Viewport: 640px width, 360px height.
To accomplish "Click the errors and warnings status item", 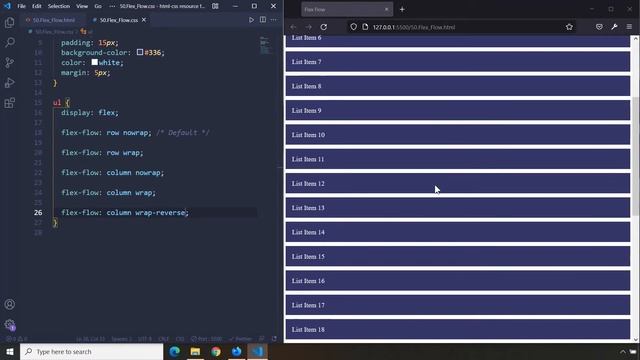I will coord(16,339).
